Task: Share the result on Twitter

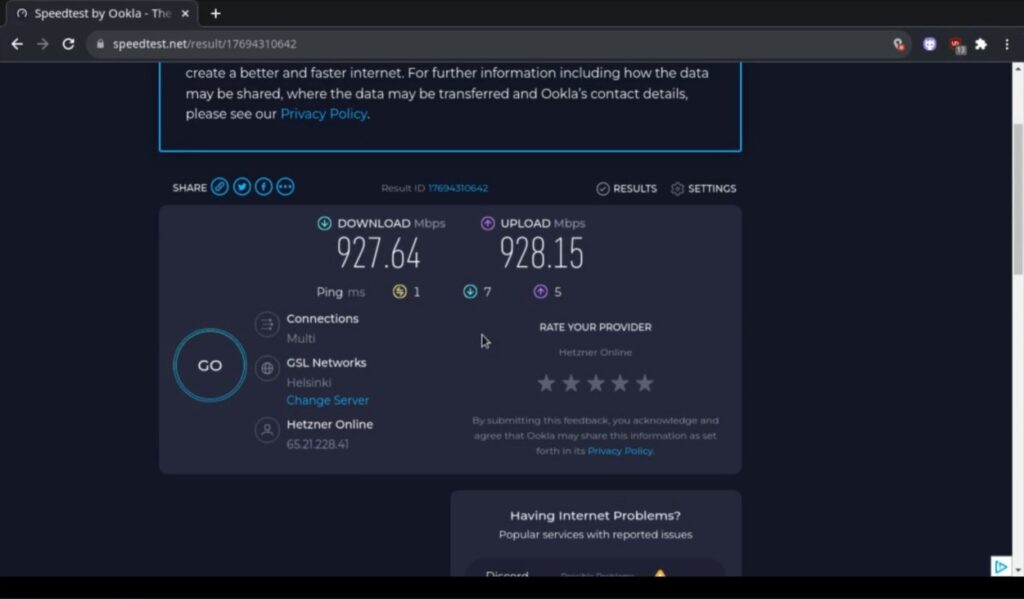Action: (x=242, y=187)
